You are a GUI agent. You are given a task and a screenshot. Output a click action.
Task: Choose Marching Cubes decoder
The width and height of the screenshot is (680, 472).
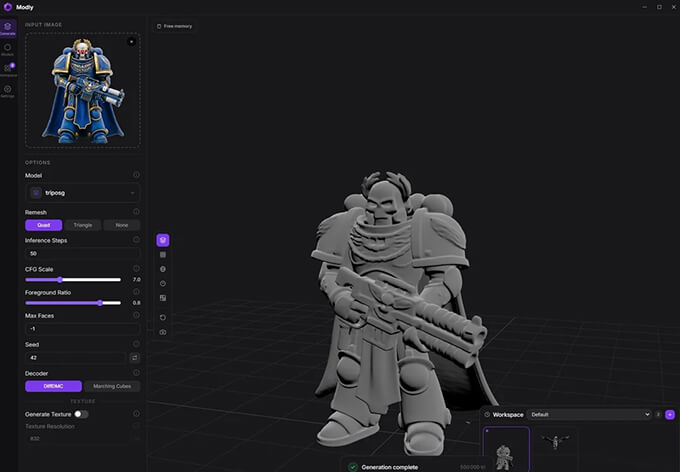[x=112, y=386]
